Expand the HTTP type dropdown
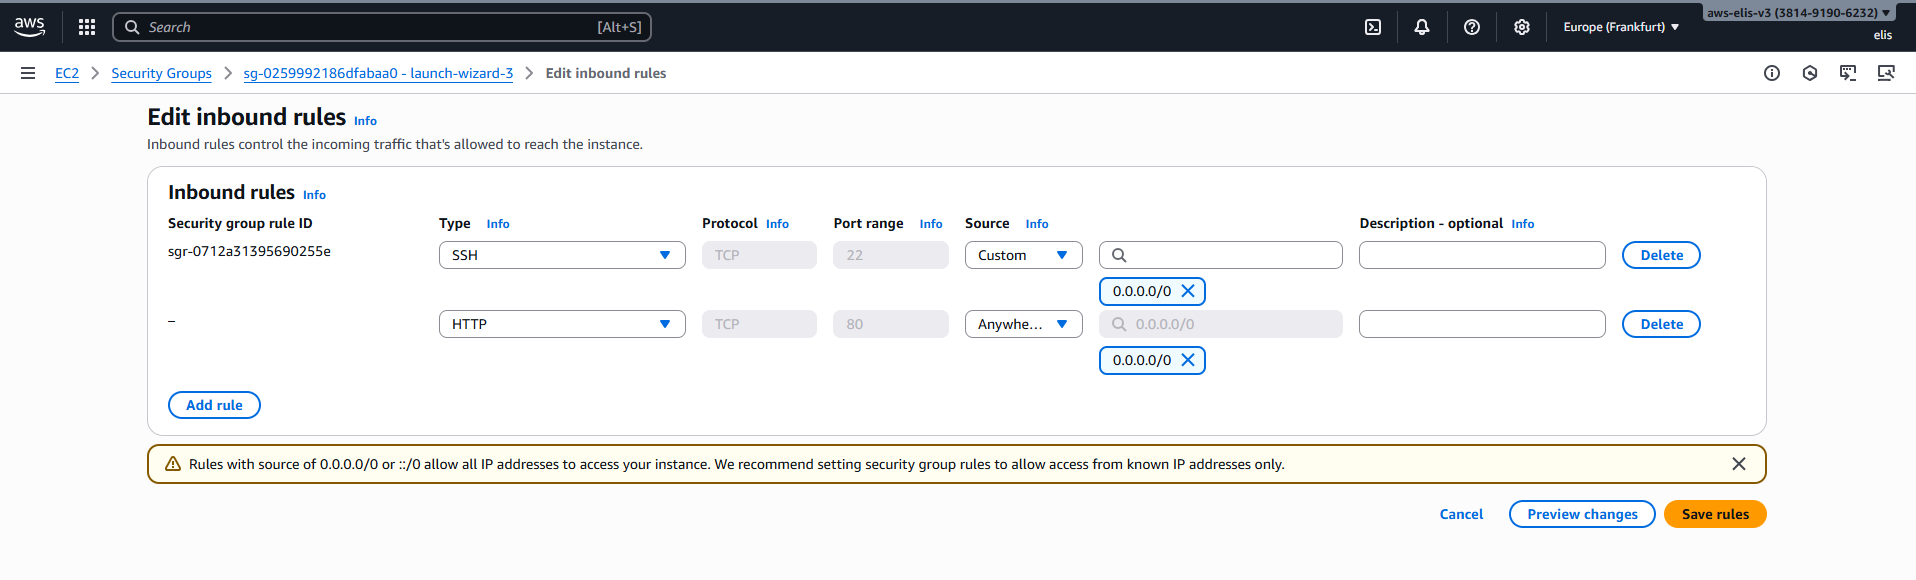Image resolution: width=1916 pixels, height=580 pixels. pyautogui.click(x=562, y=324)
